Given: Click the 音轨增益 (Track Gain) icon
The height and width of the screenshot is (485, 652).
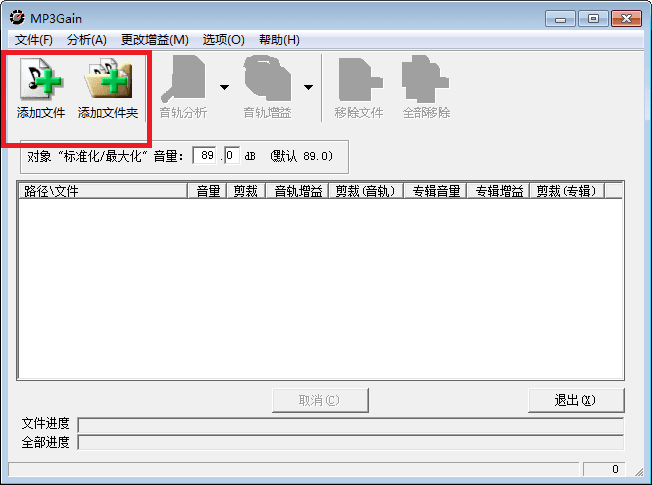Looking at the screenshot, I should 267,78.
